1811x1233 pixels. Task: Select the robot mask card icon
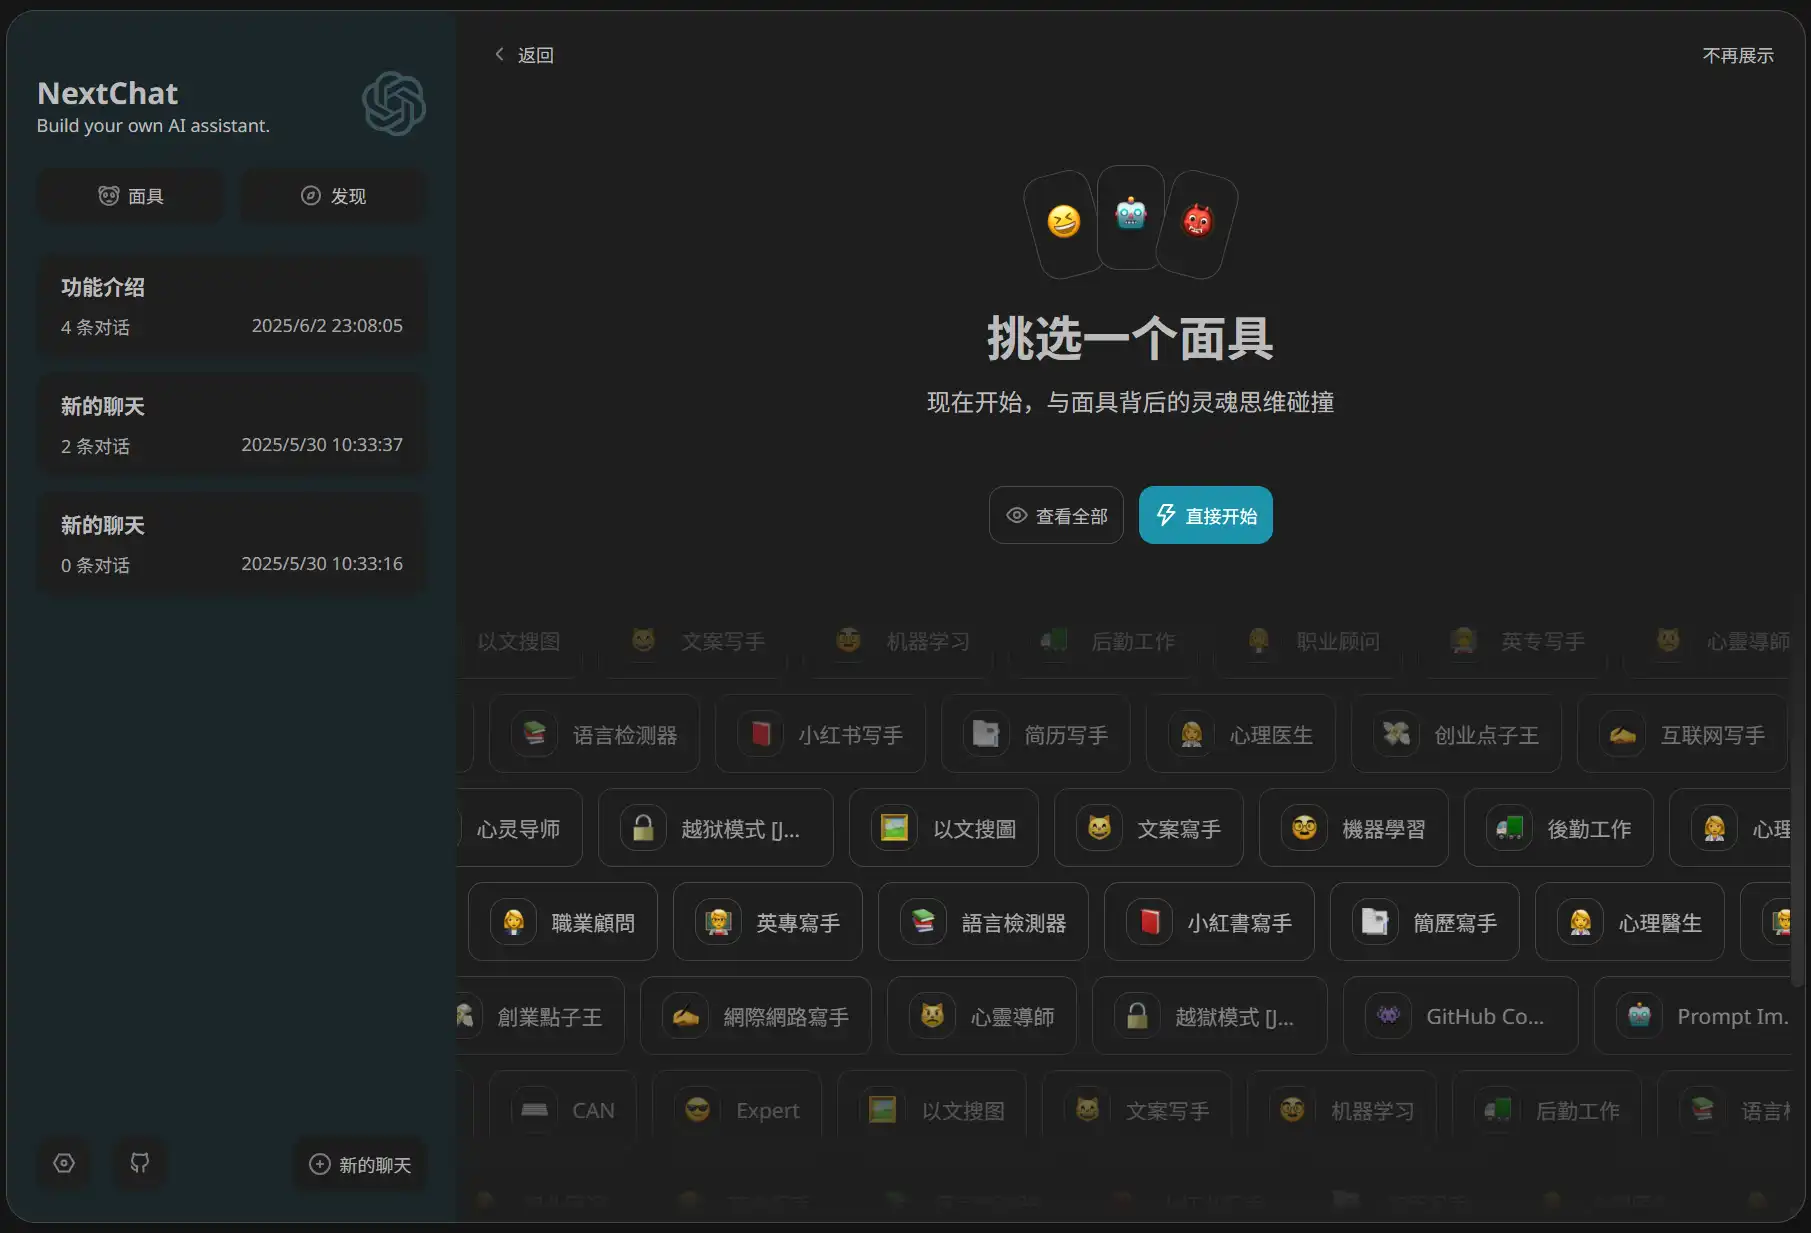1131,217
